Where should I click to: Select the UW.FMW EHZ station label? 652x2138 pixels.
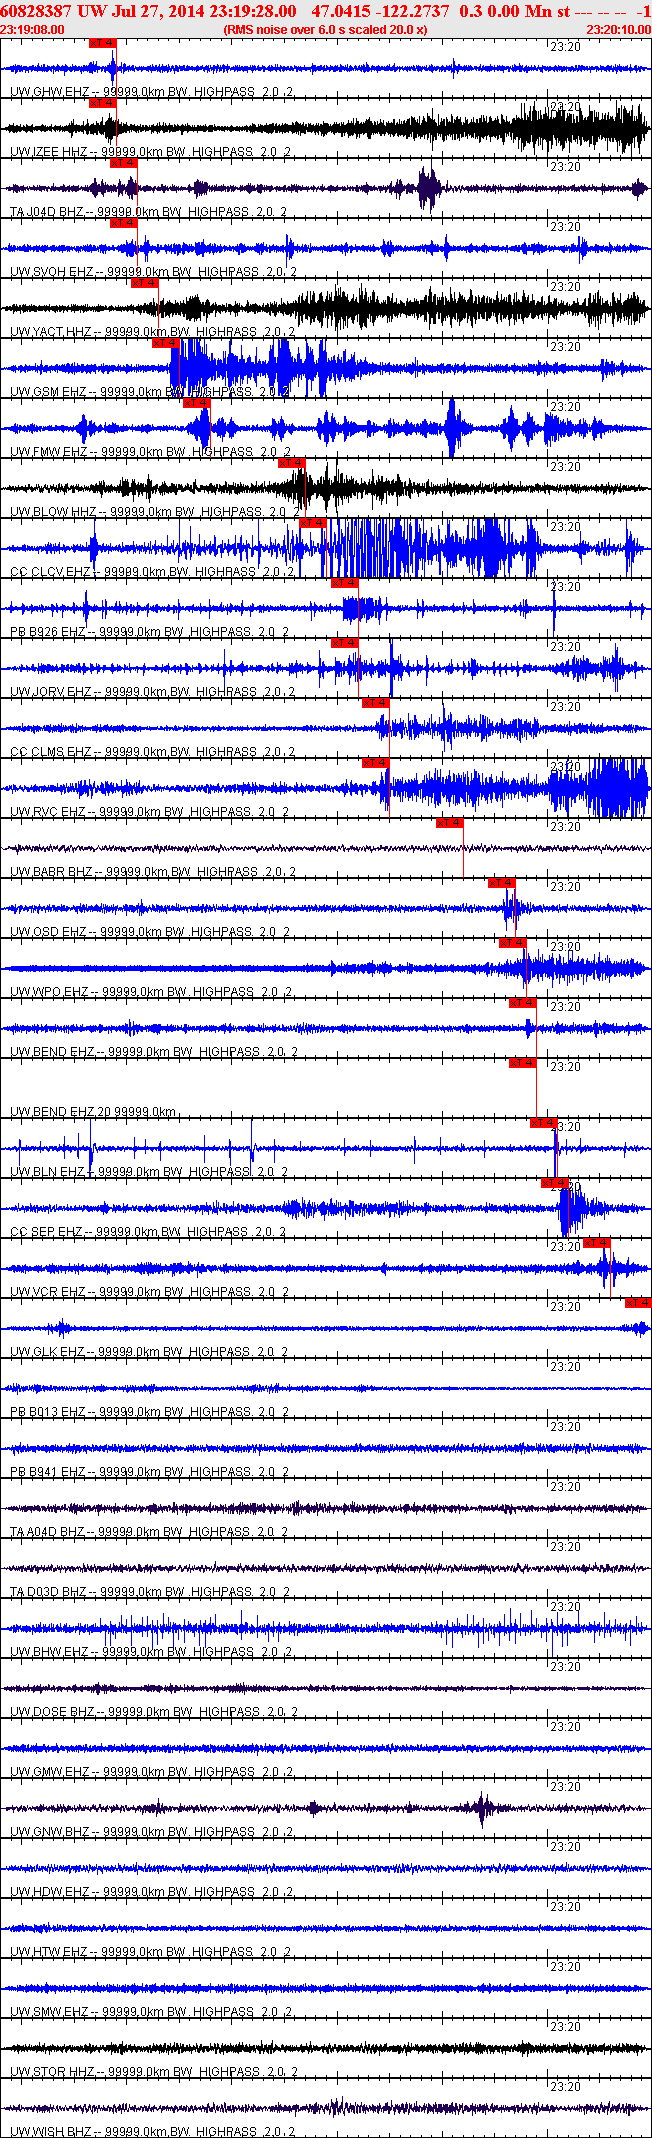[150, 452]
